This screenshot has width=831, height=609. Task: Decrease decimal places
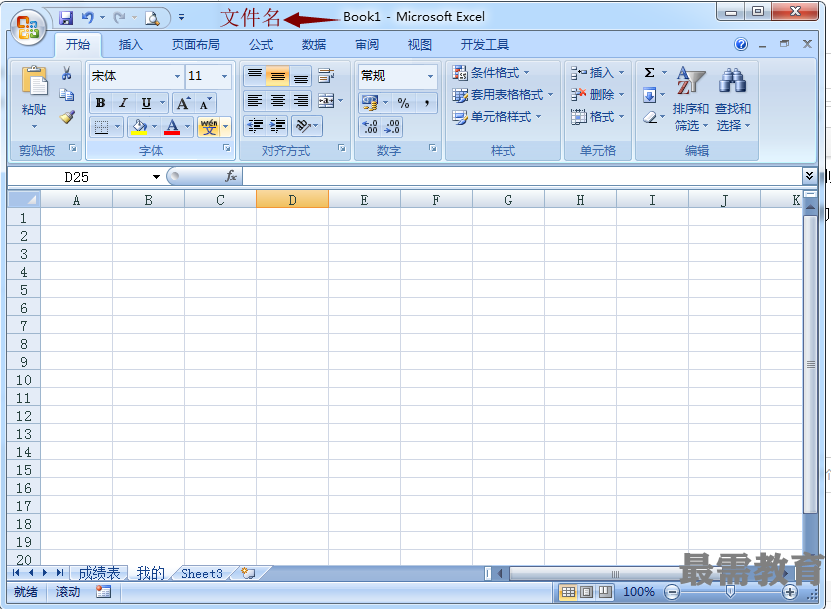(x=392, y=127)
